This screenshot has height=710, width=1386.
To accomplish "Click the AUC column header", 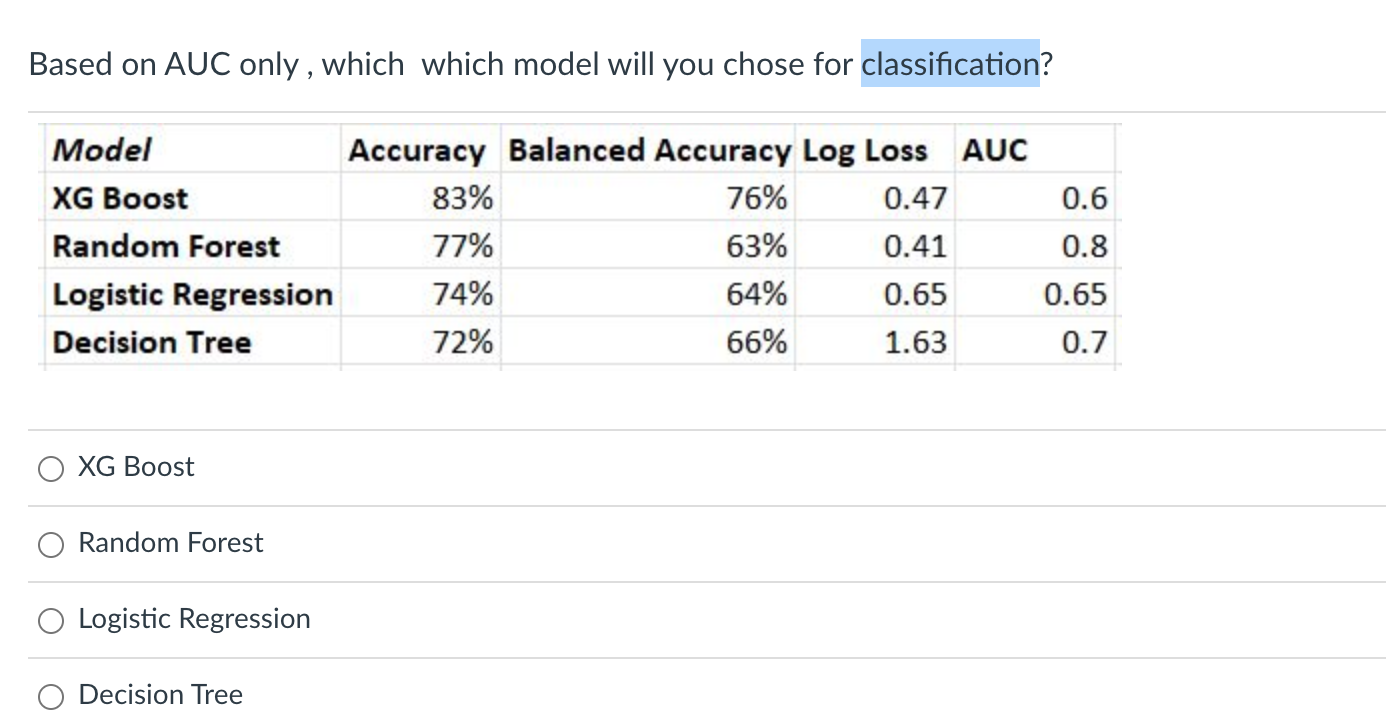I will 995,149.
